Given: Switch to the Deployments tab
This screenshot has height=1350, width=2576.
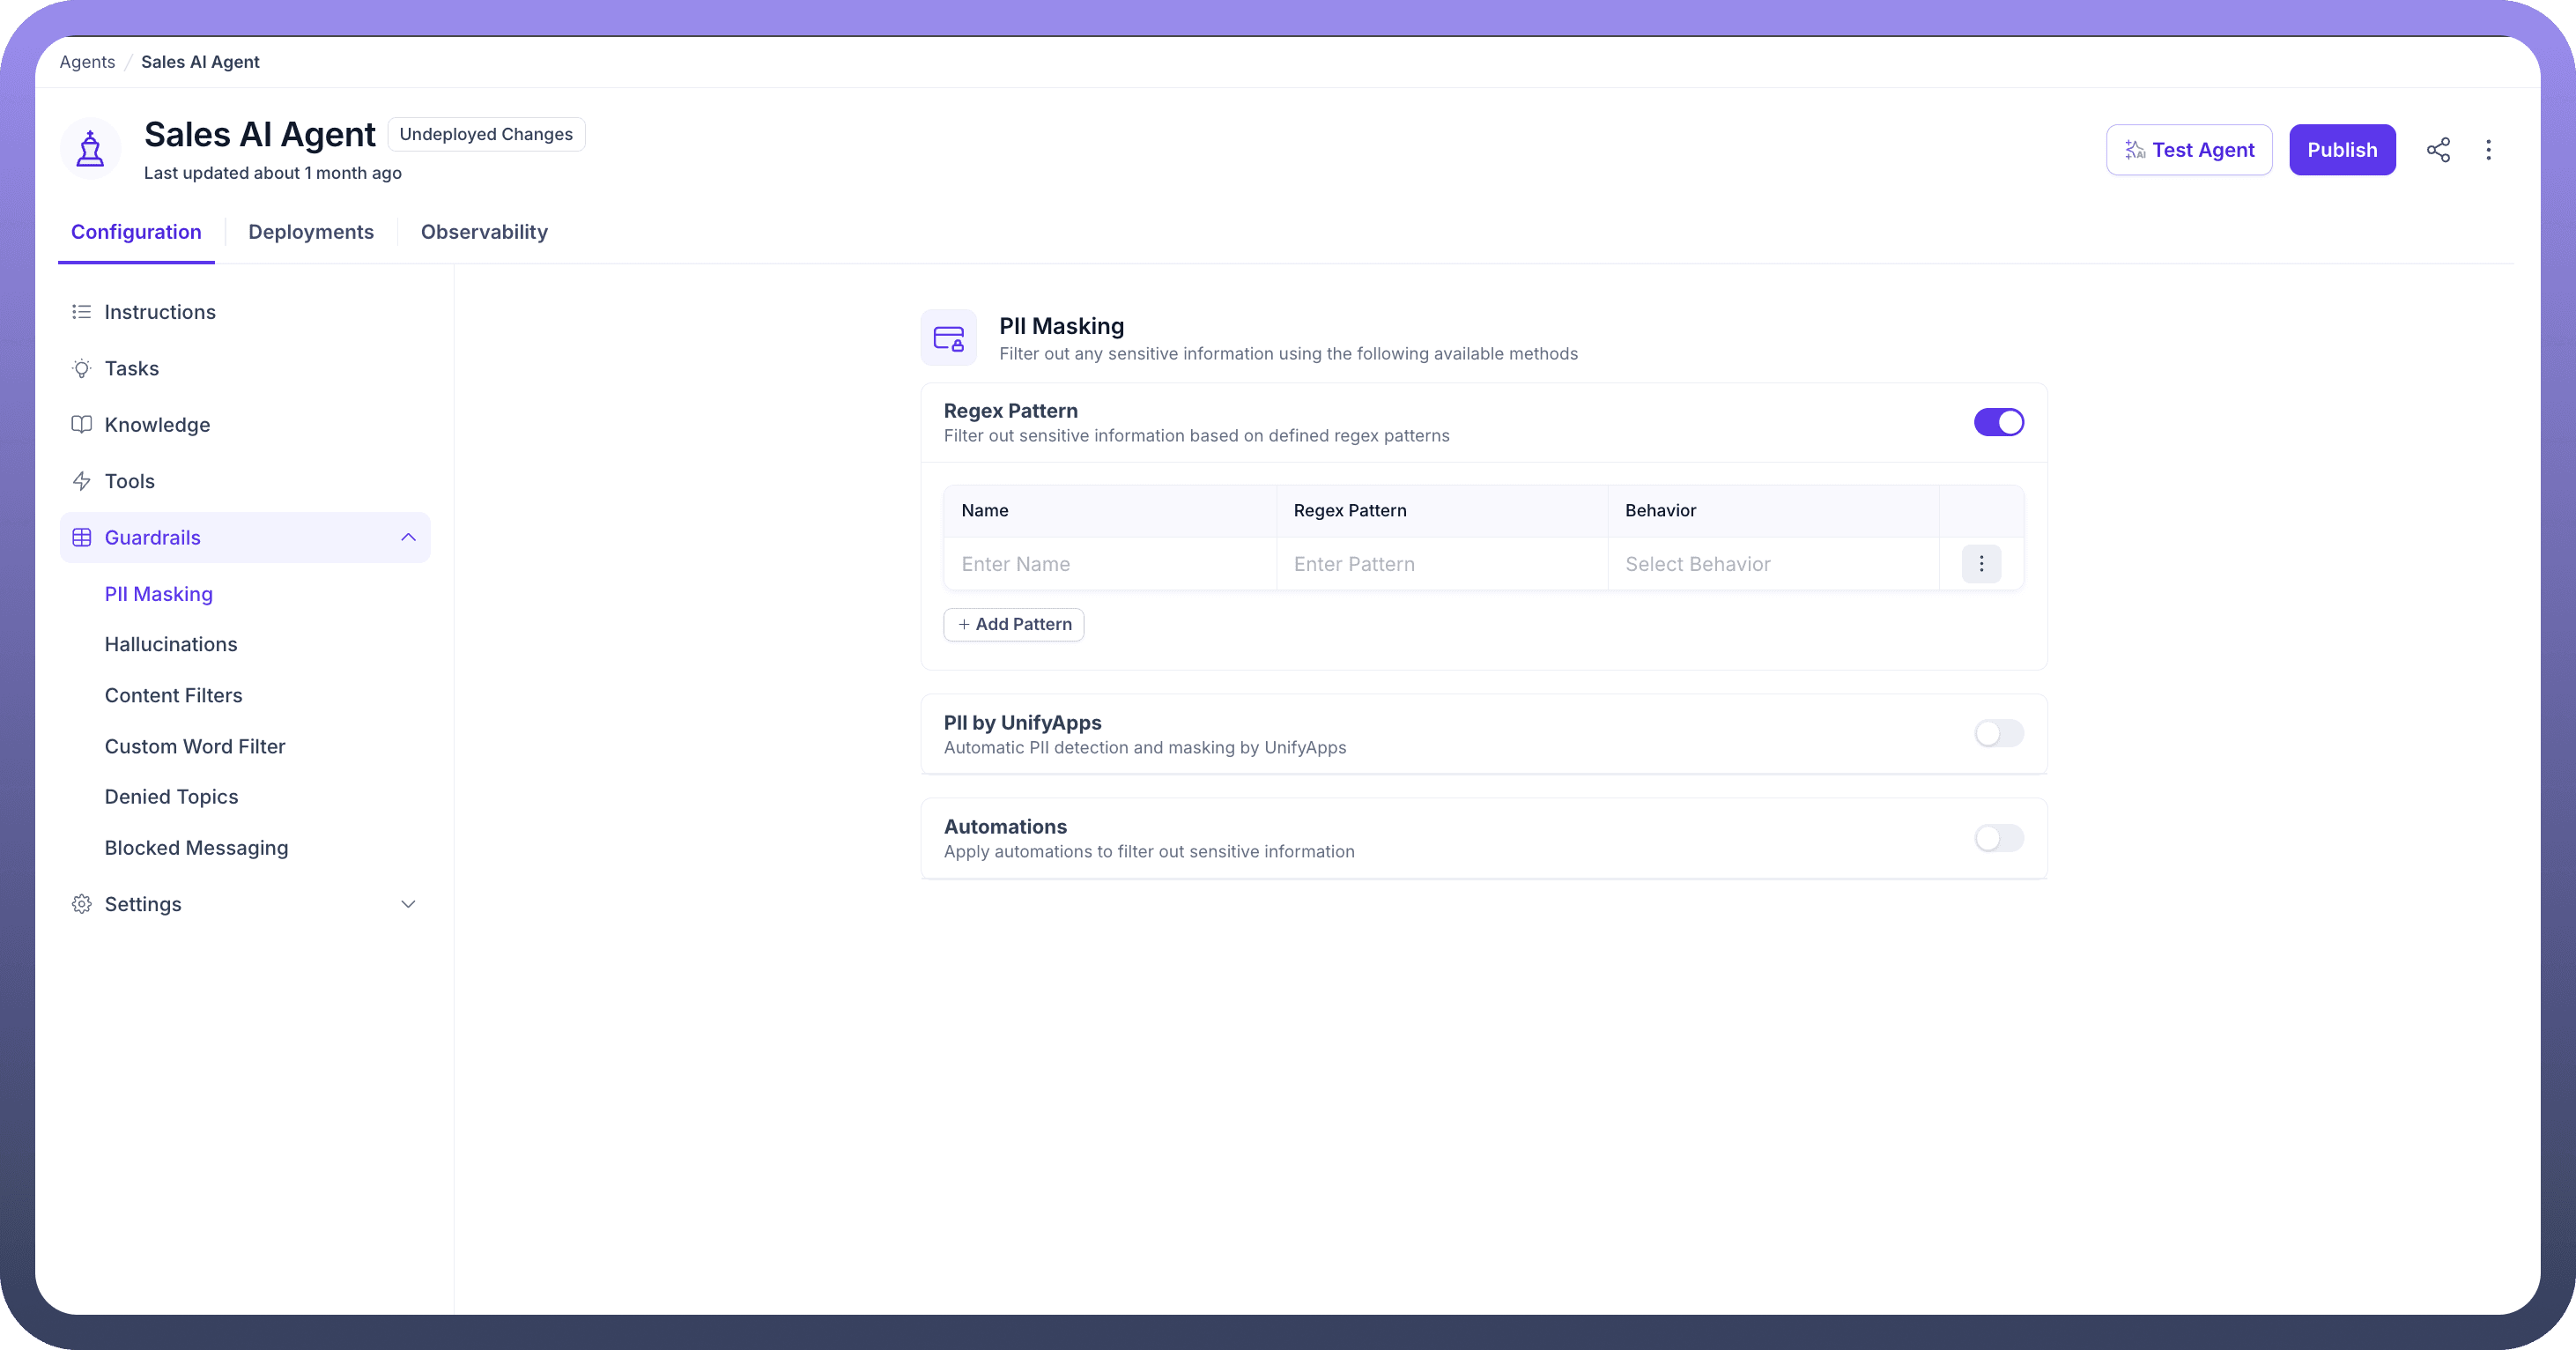Looking at the screenshot, I should click(311, 232).
